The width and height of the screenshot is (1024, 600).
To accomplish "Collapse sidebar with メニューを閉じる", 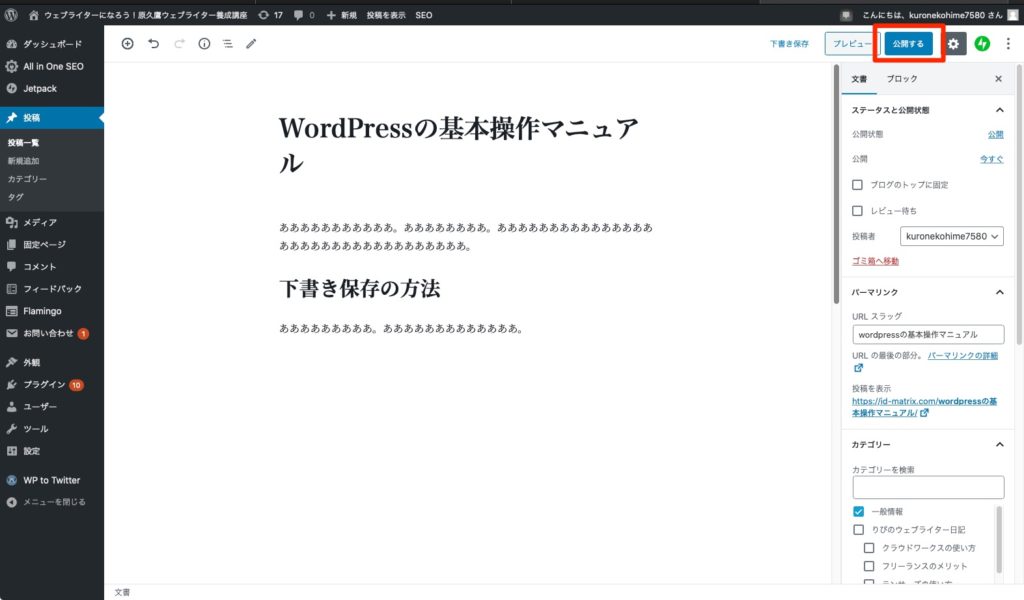I will point(52,502).
